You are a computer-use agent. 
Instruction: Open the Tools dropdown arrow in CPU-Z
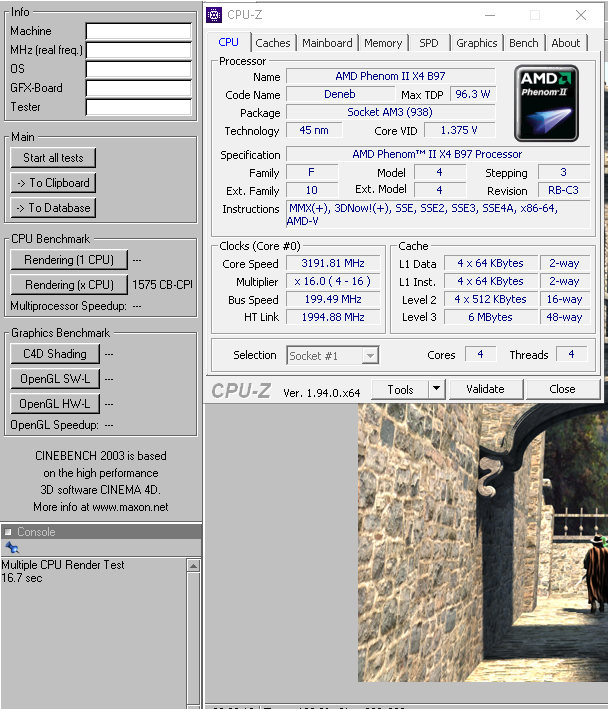[x=436, y=389]
